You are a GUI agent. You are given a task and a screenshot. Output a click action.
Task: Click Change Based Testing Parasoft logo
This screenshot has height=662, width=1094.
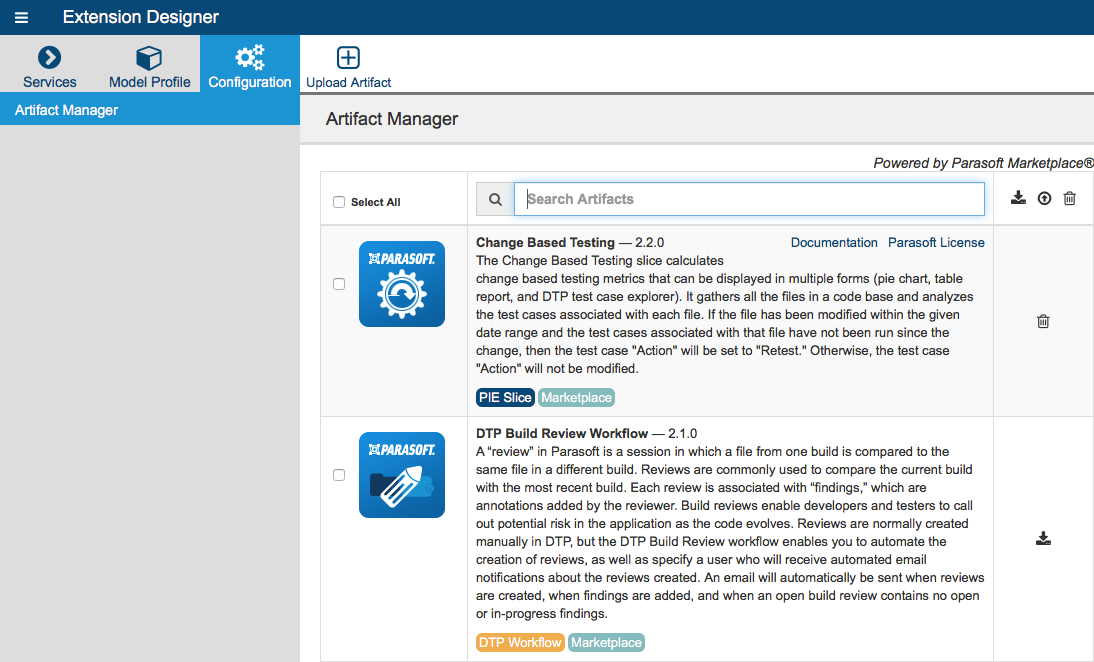(402, 284)
